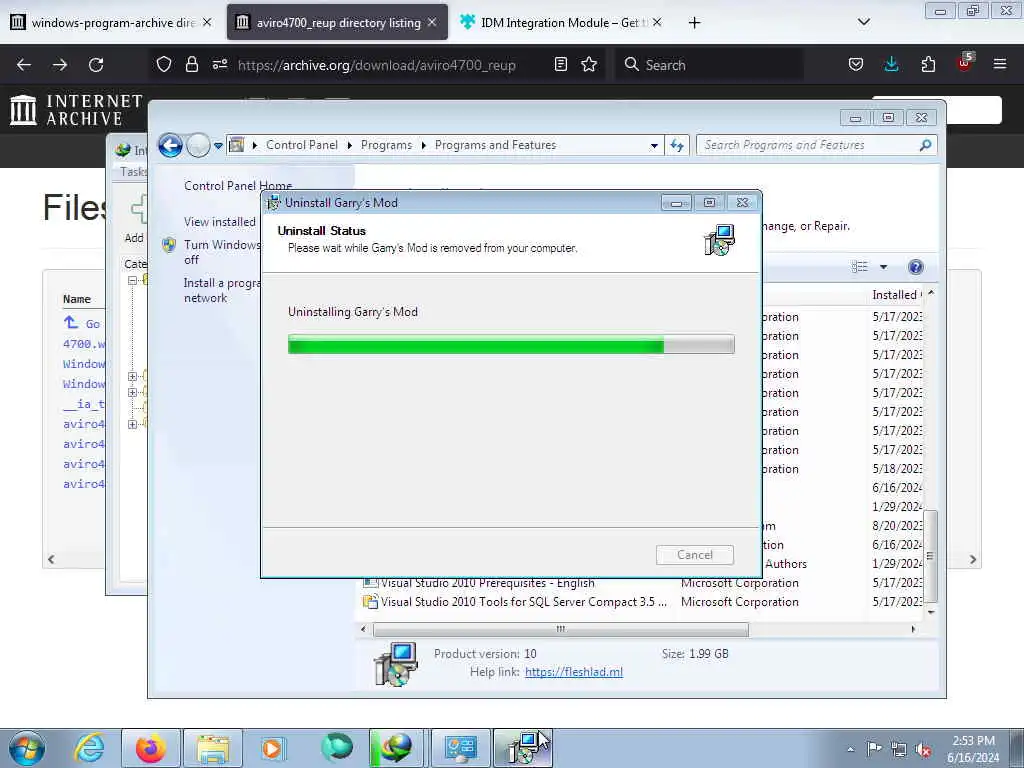The height and width of the screenshot is (768, 1024).
Task: Click Cancel in Uninstall Garry's Mod
Action: 695,555
